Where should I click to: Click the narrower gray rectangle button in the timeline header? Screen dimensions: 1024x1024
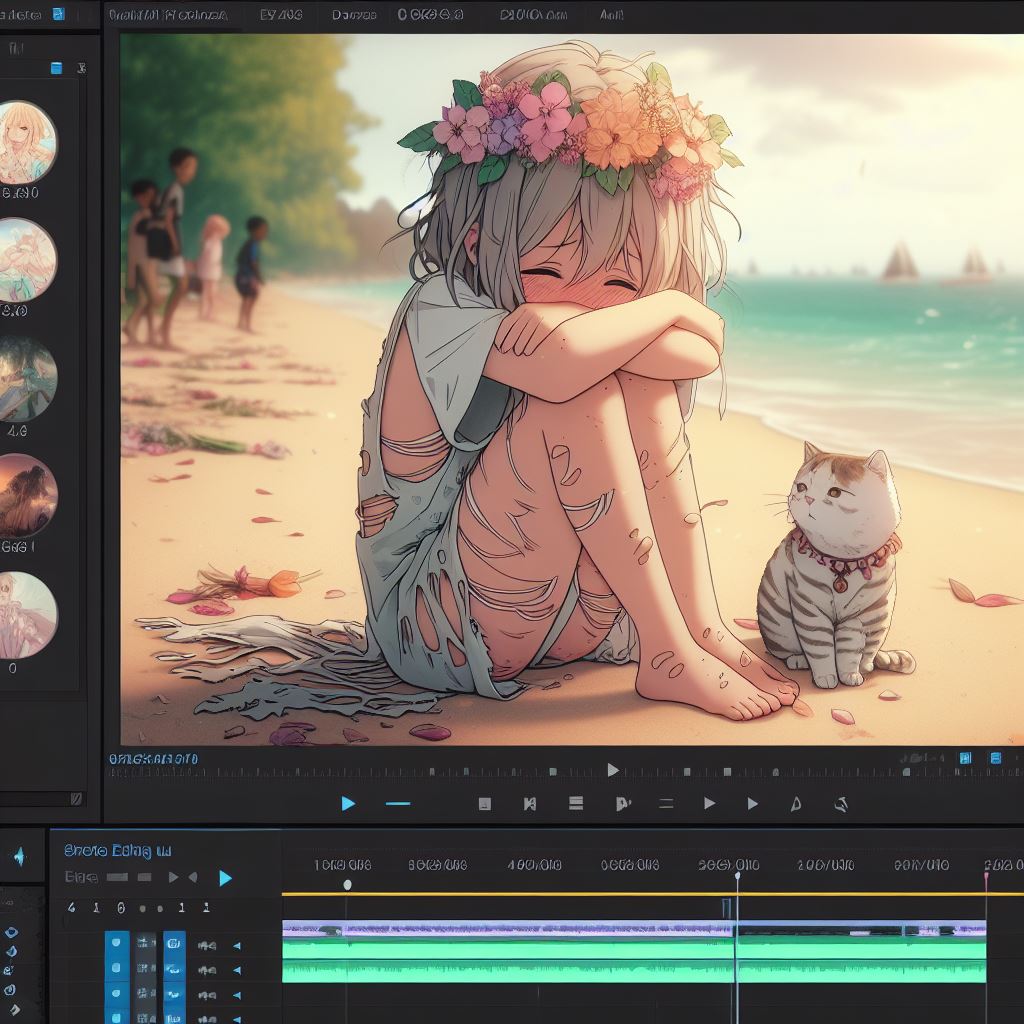144,877
